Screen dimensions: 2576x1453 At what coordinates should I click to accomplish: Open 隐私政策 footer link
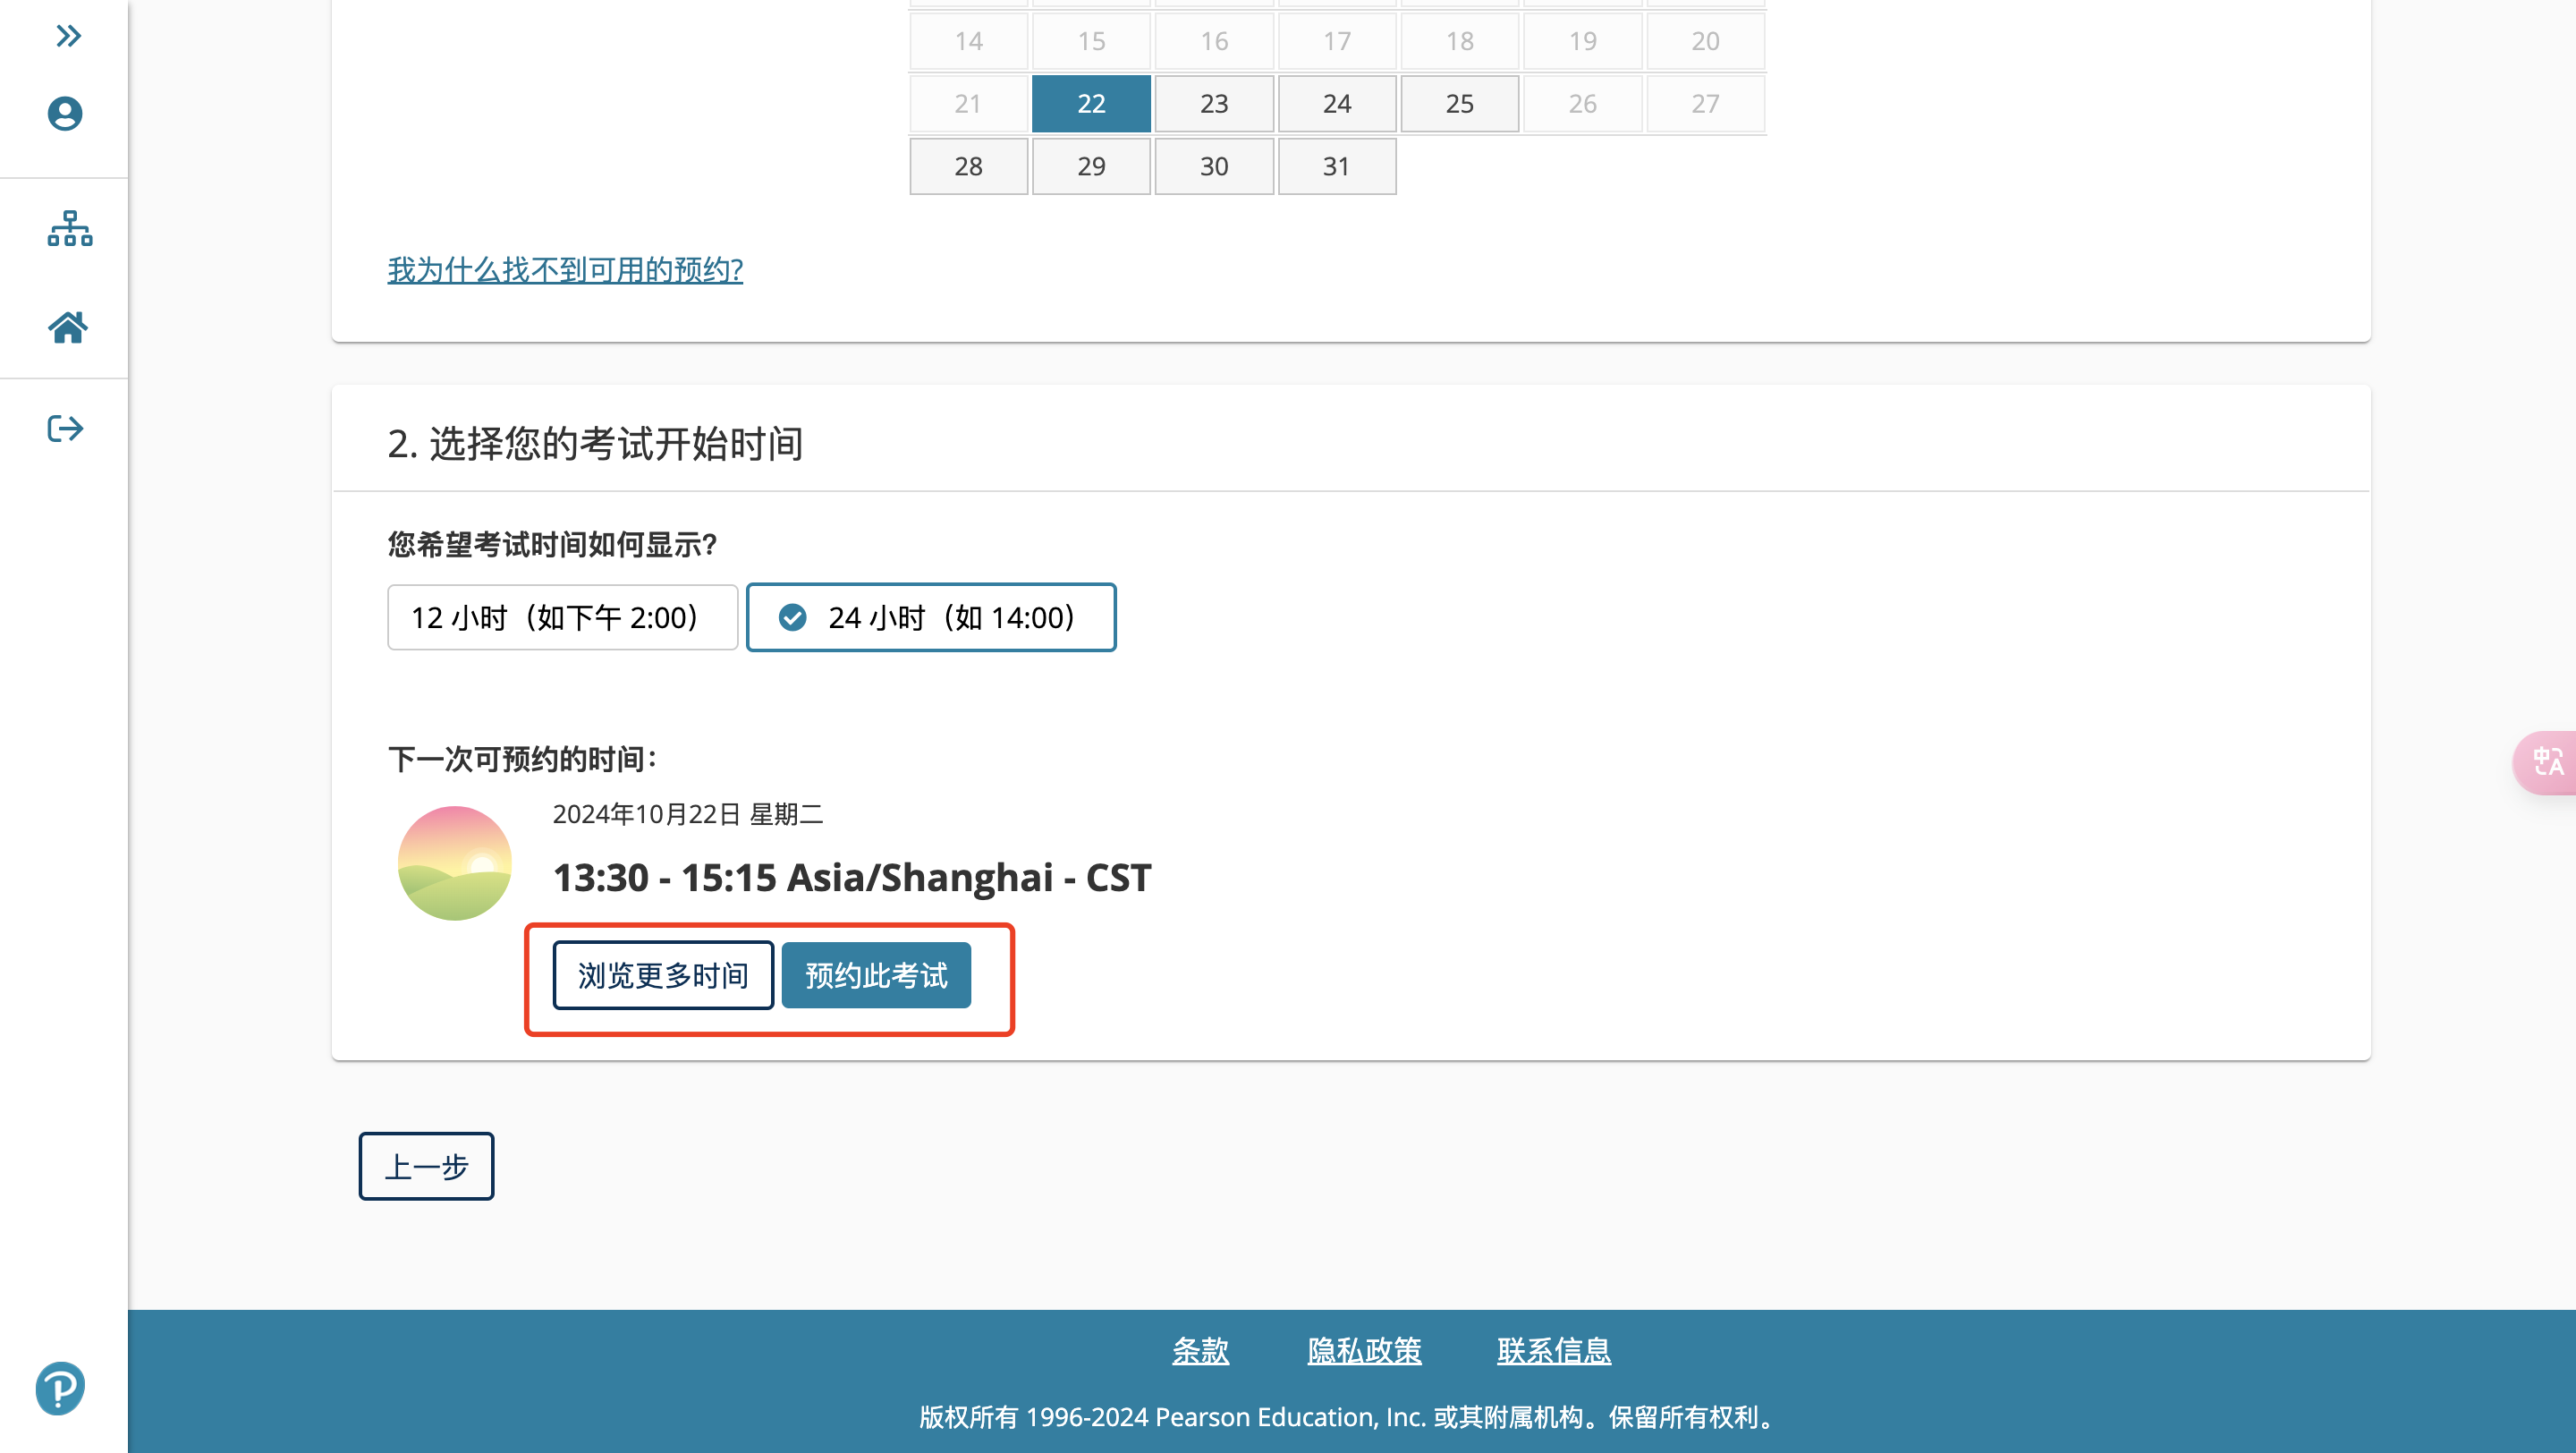coord(1364,1351)
